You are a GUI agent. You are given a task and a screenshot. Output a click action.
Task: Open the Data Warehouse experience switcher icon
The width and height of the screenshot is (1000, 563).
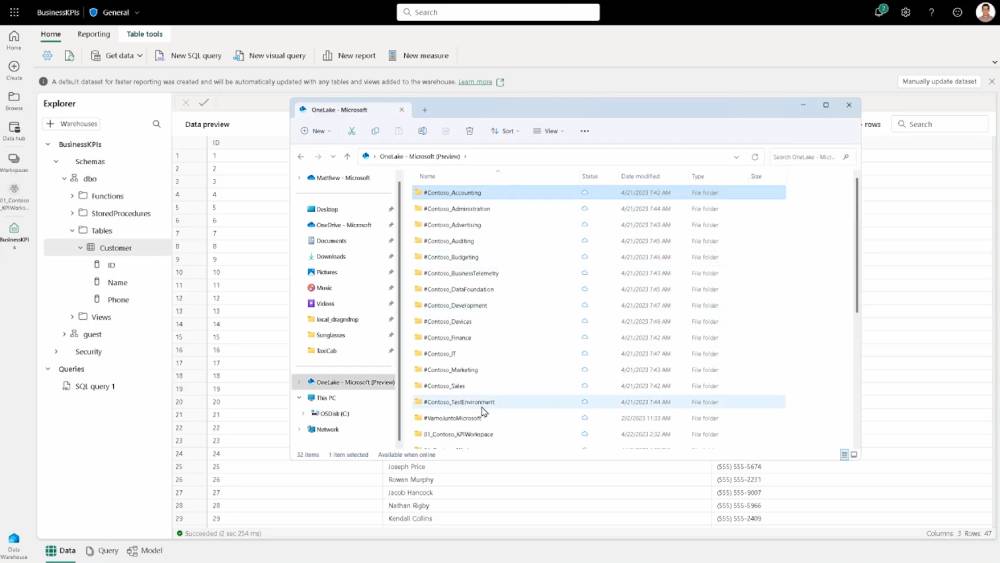point(14,543)
